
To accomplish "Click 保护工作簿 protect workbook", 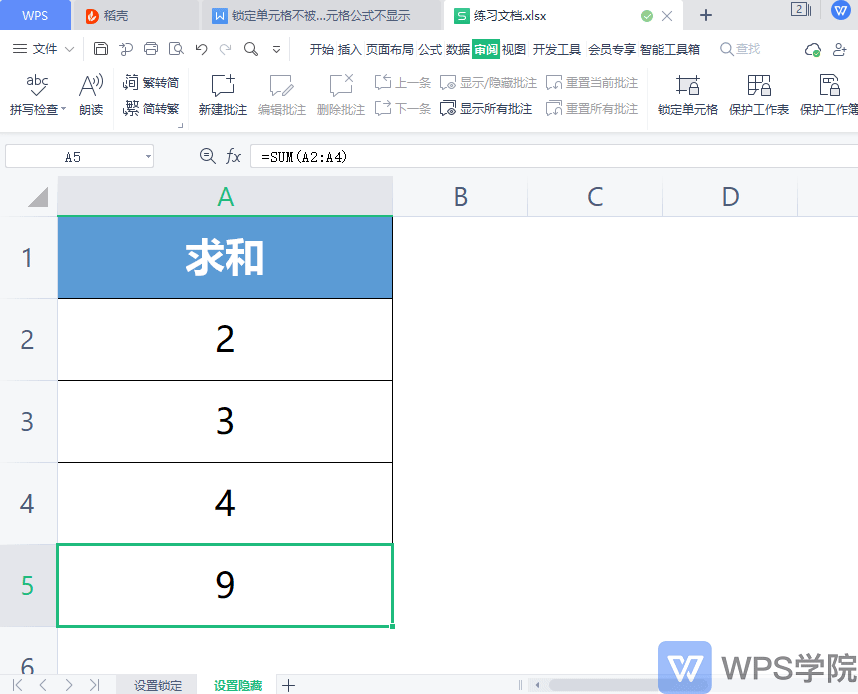I will [829, 95].
